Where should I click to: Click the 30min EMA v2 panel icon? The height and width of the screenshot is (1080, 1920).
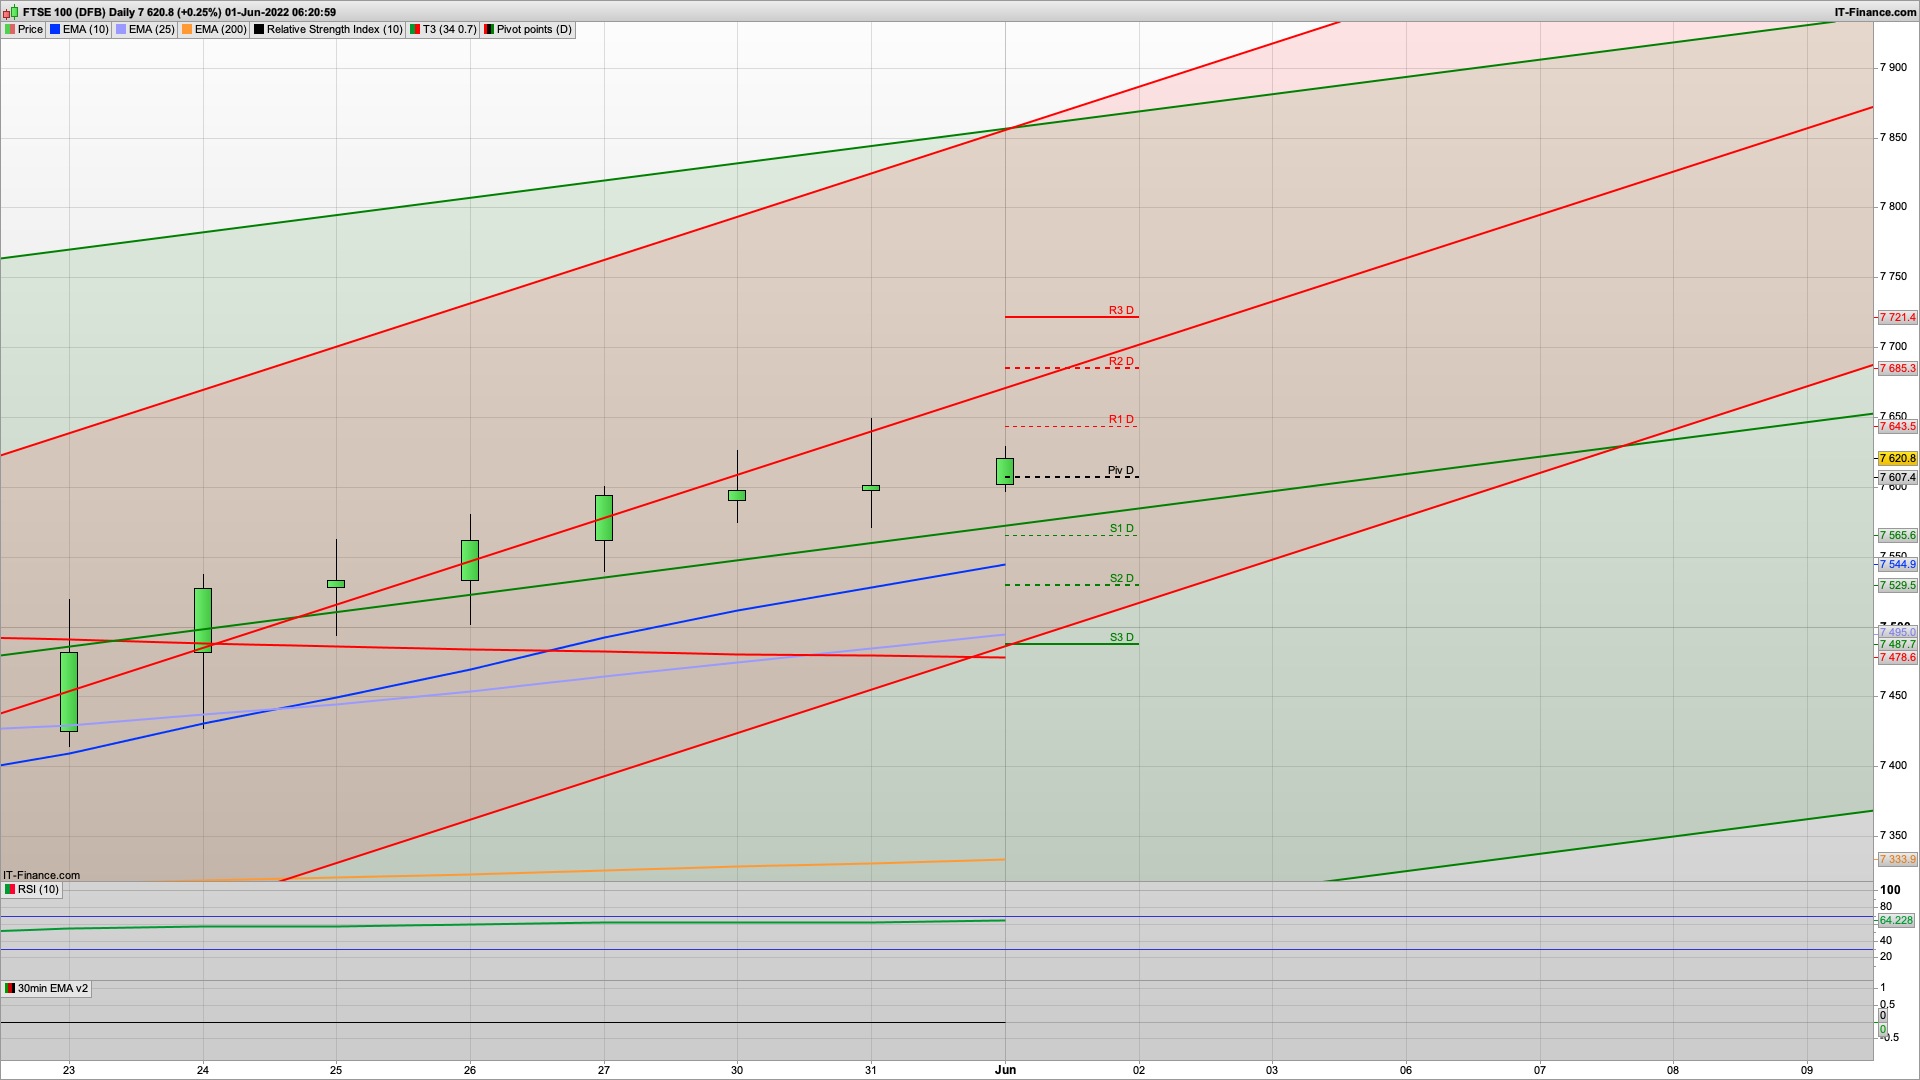[x=10, y=988]
